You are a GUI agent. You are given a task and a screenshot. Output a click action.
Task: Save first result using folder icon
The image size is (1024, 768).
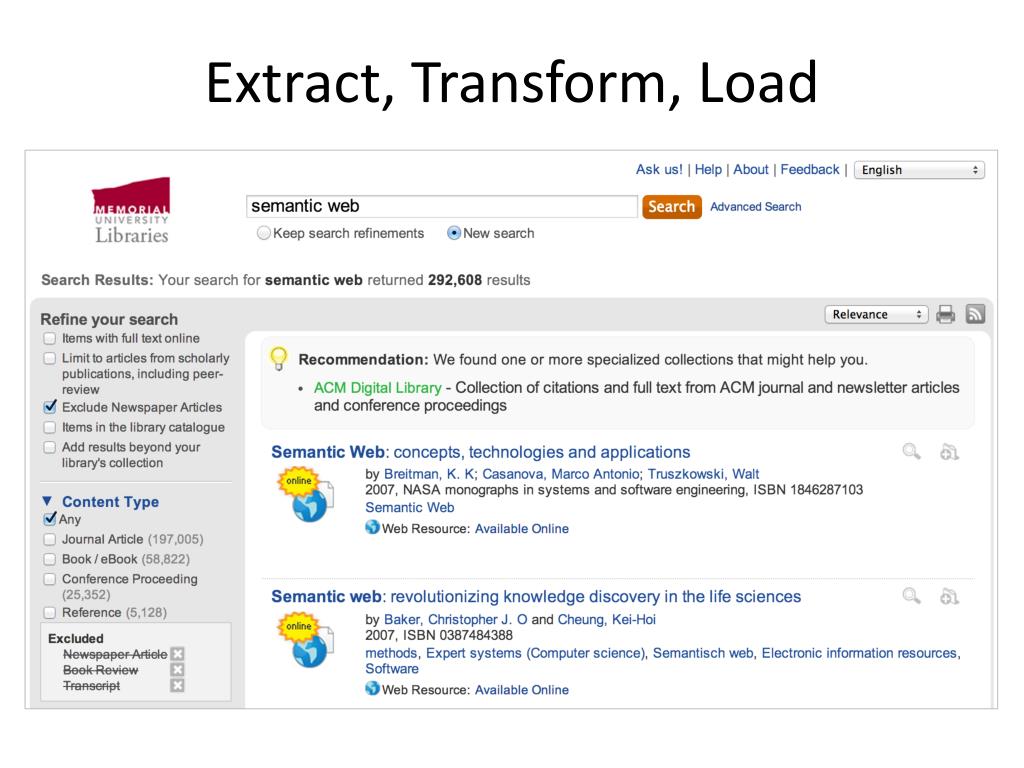pos(949,452)
